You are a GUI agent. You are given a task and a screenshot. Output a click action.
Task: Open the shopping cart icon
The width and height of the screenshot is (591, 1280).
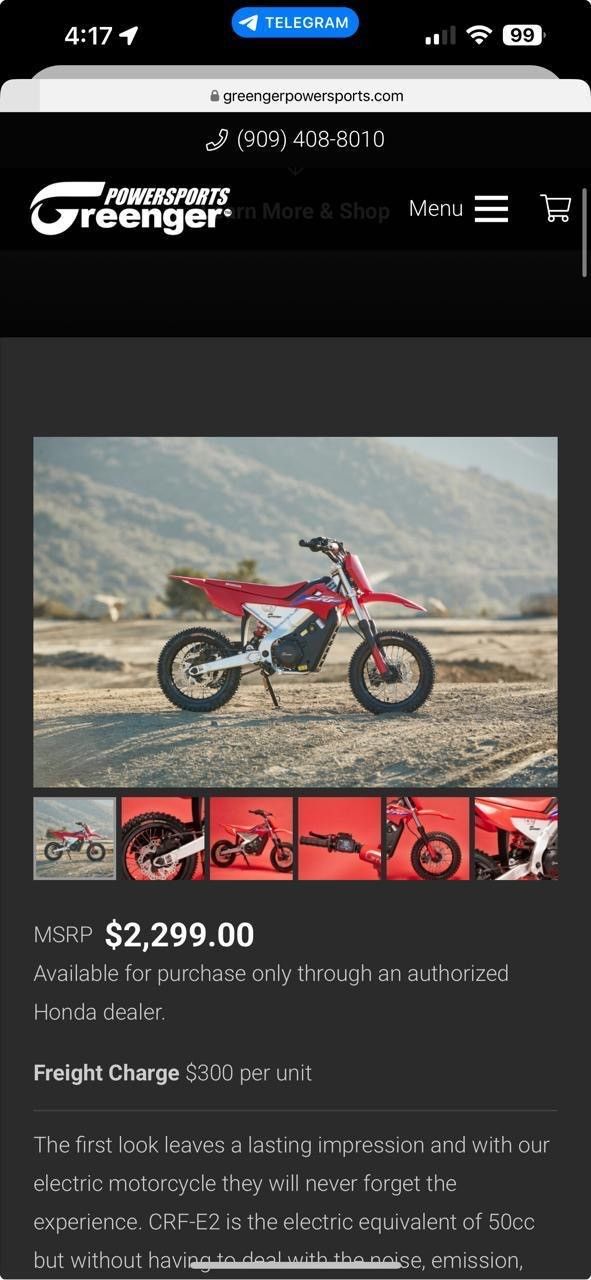point(555,208)
